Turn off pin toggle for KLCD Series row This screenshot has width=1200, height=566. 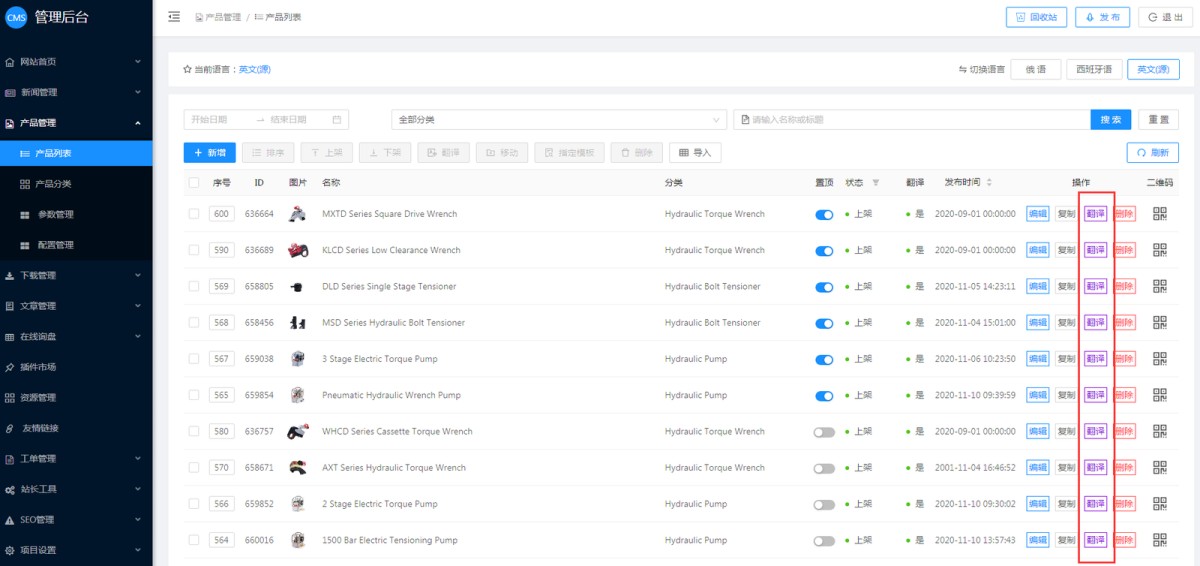click(824, 251)
